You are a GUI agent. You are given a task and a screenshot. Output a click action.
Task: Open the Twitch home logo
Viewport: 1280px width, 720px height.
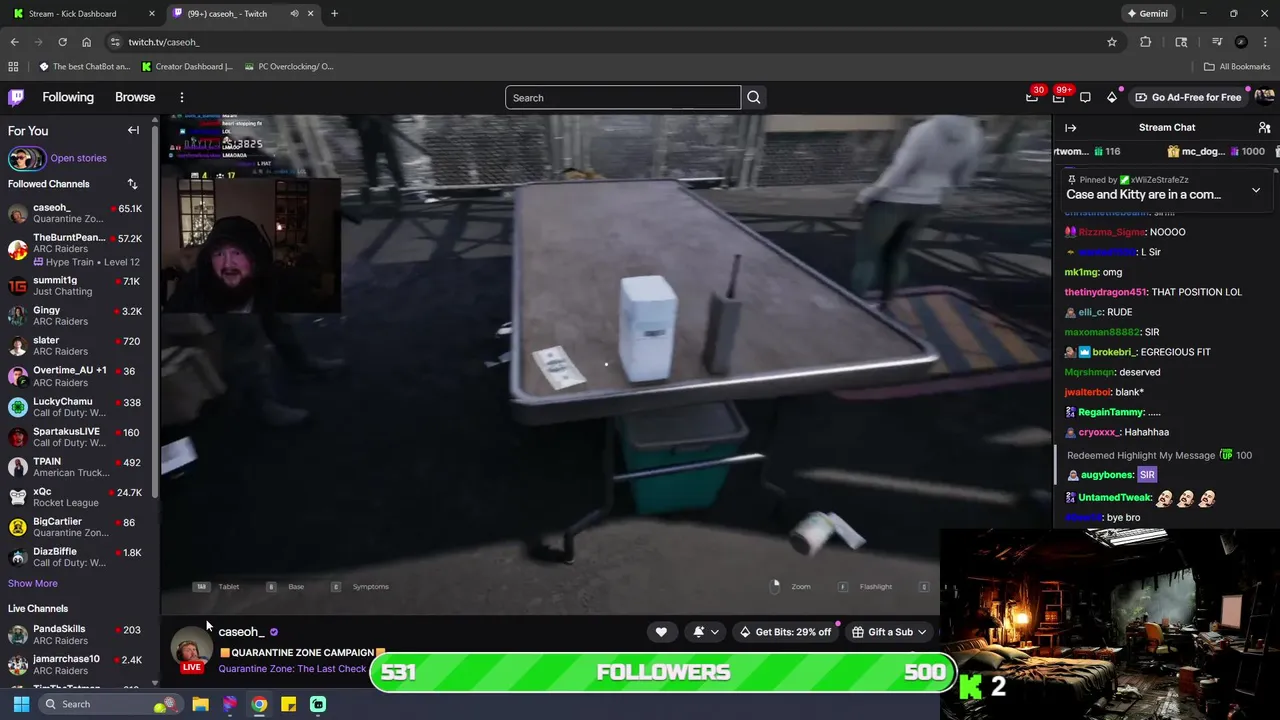[16, 97]
